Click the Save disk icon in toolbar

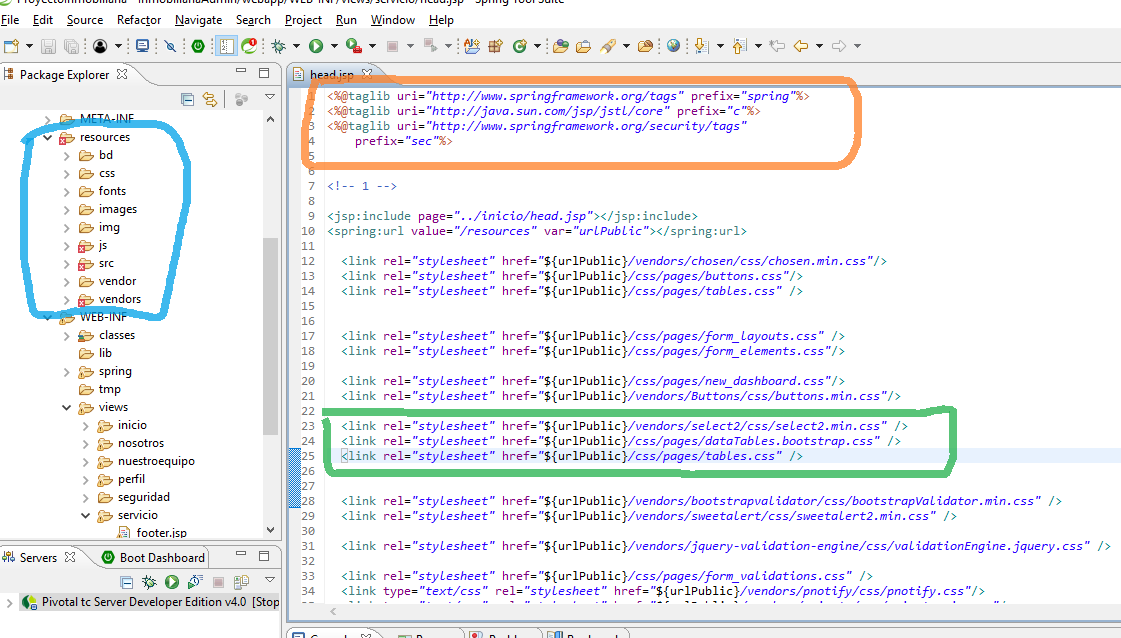(48, 46)
